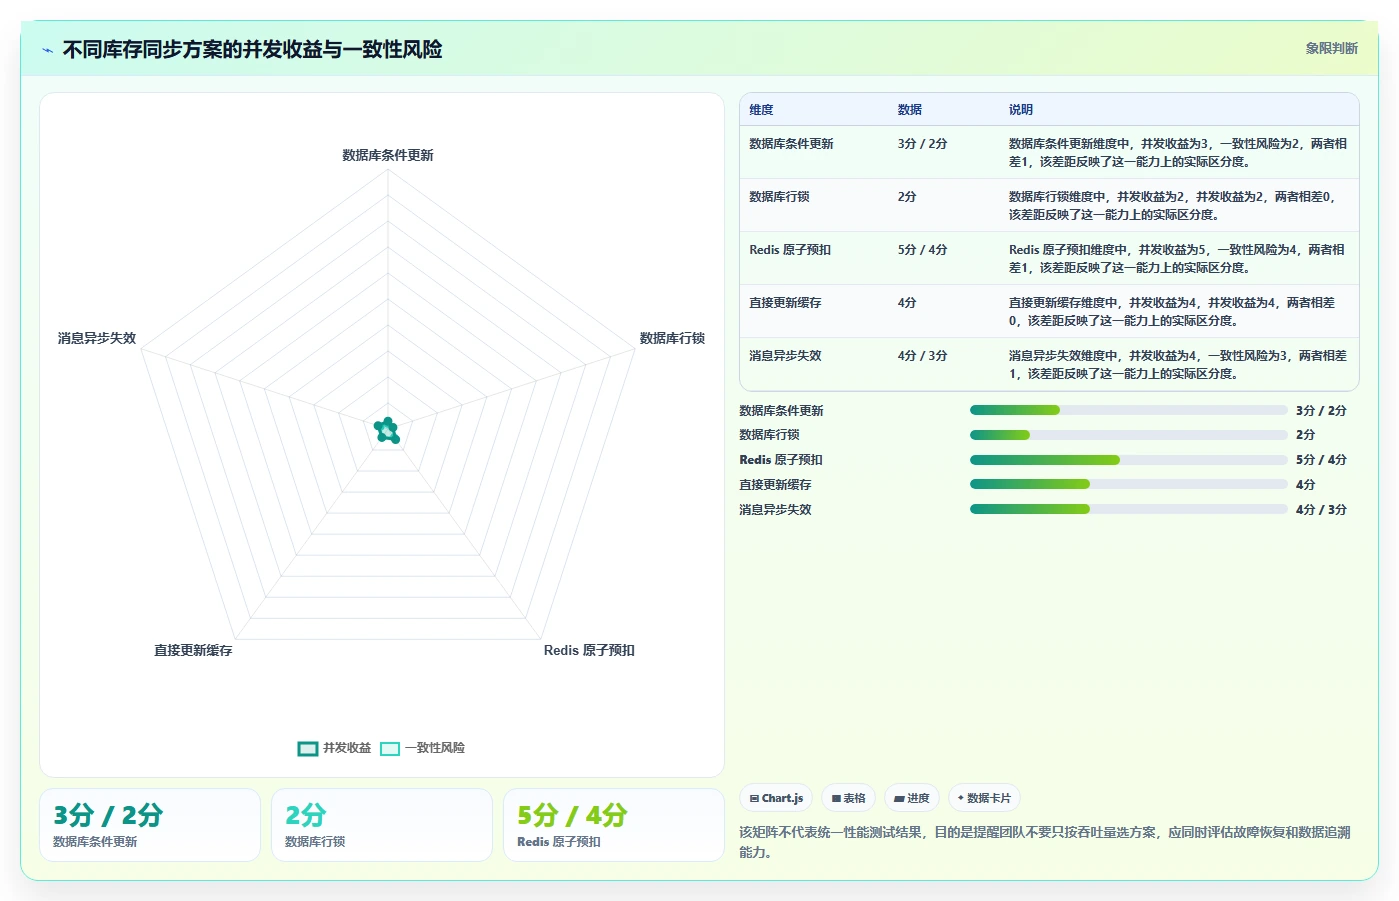1399x901 pixels.
Task: Click the bold Redis 原子预扣 progress label
Action: coord(781,460)
